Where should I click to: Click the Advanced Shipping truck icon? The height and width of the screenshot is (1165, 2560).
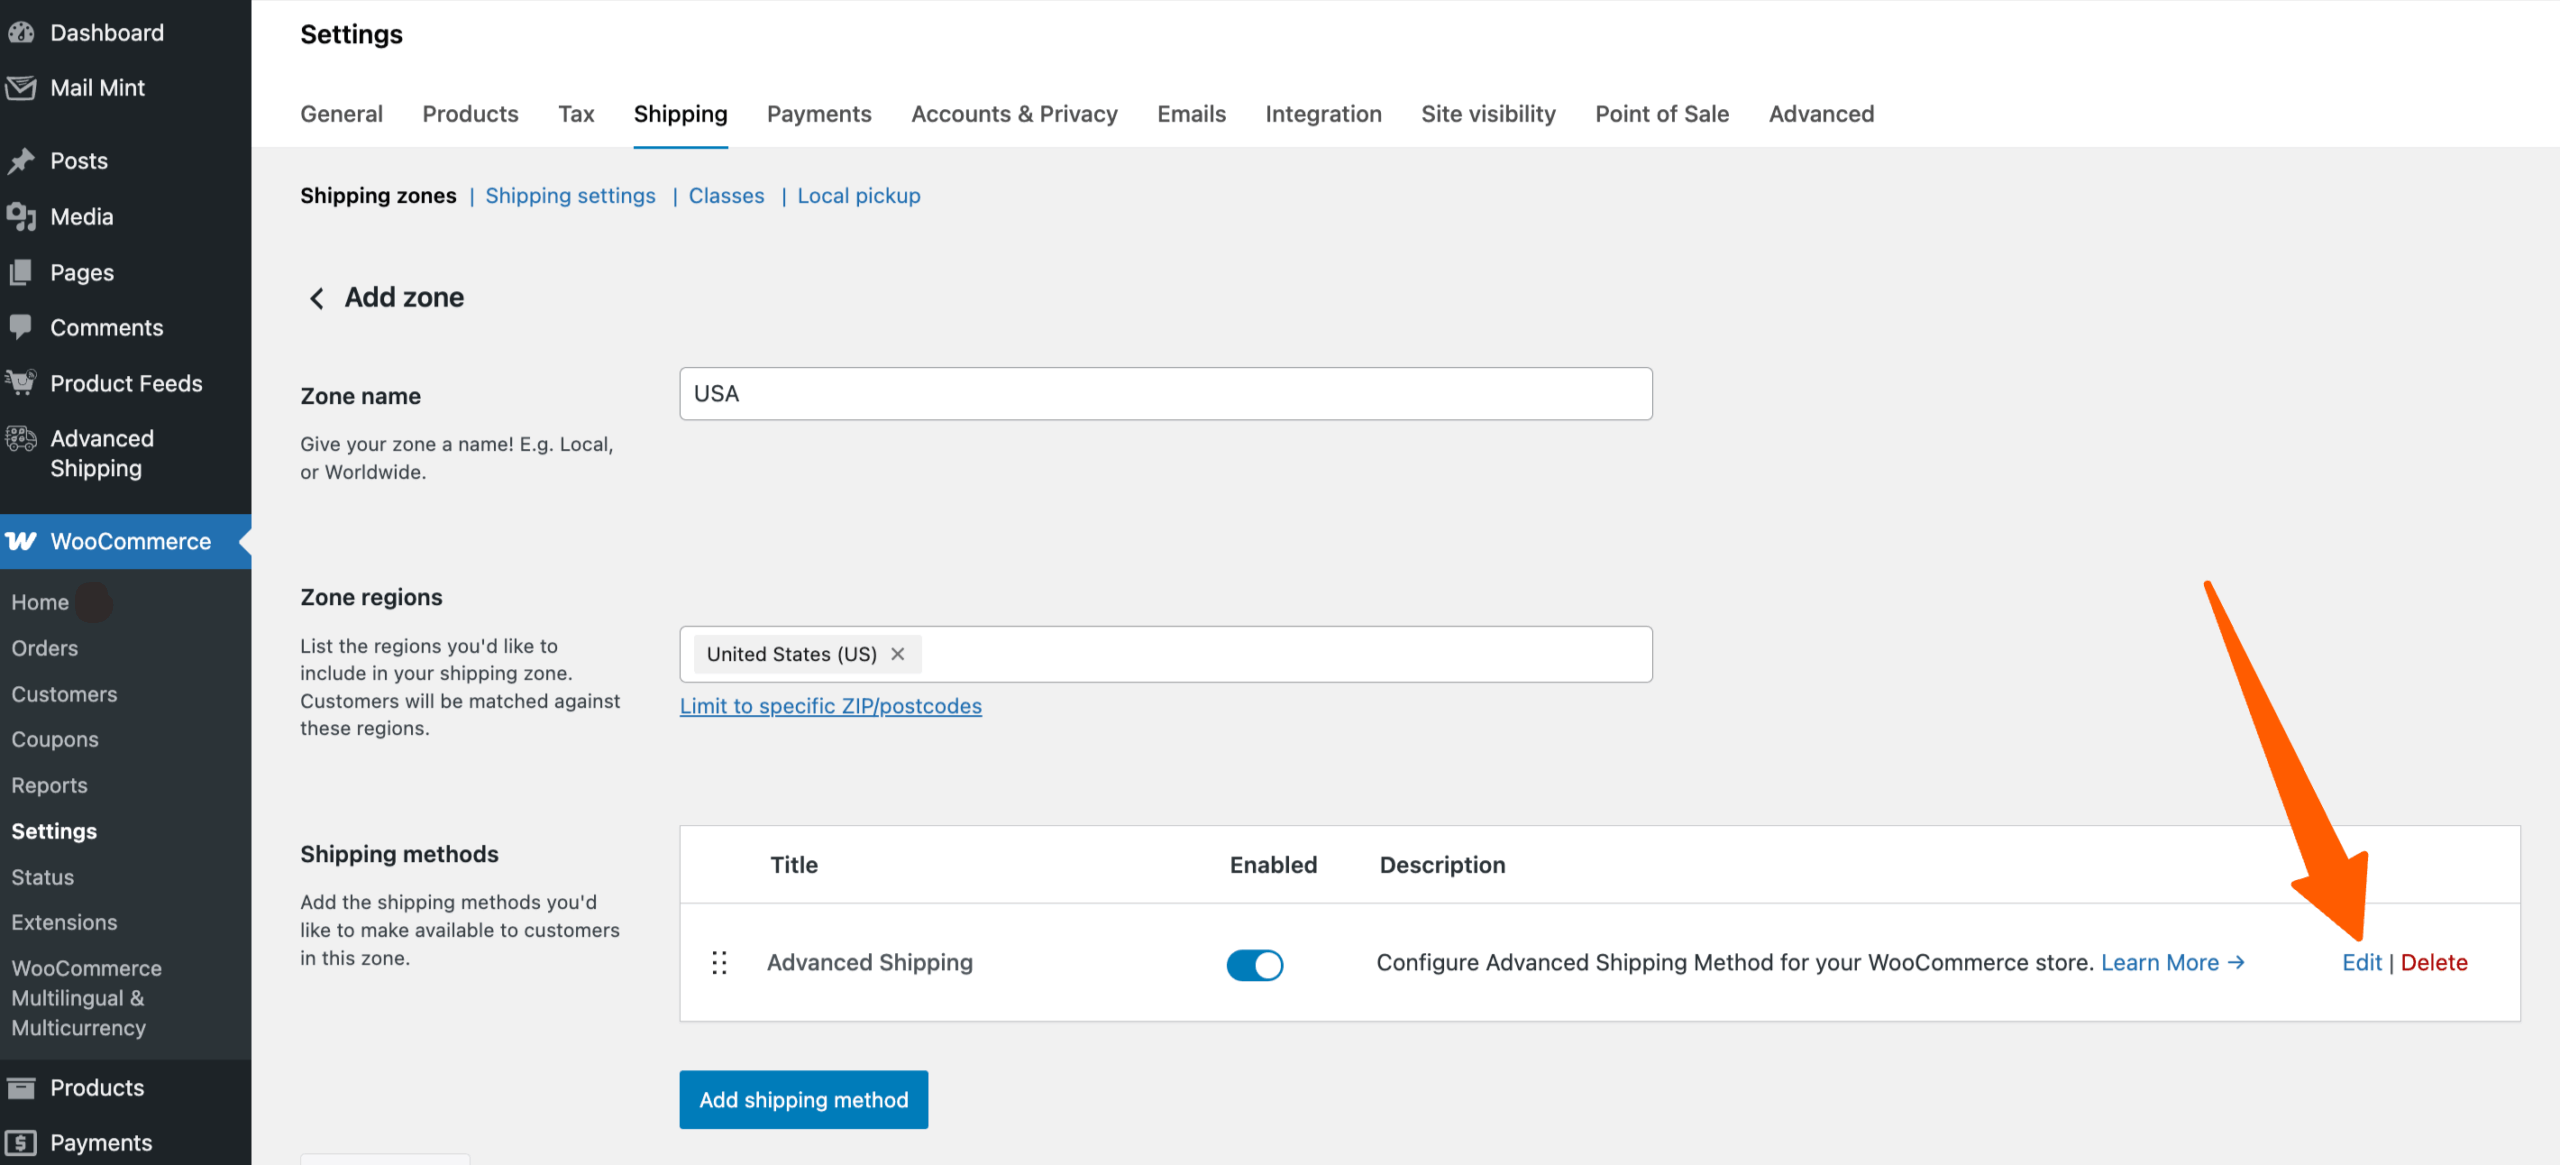[x=21, y=439]
